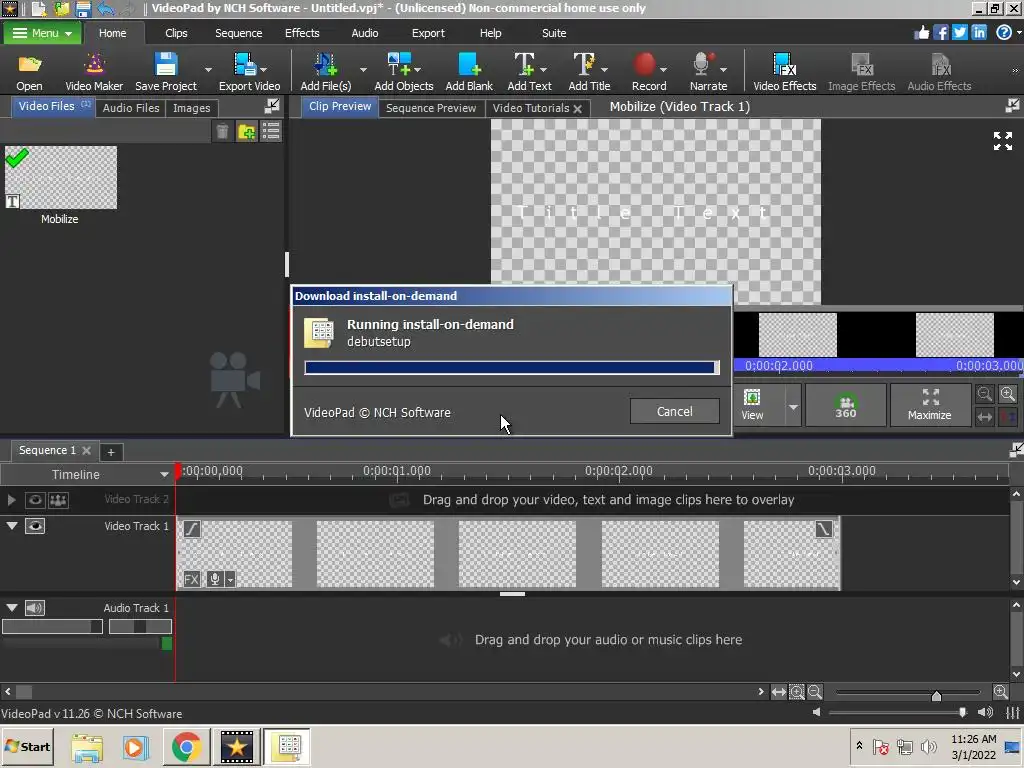Open the Export ribbon tab
Viewport: 1024px width, 768px height.
[x=428, y=33]
